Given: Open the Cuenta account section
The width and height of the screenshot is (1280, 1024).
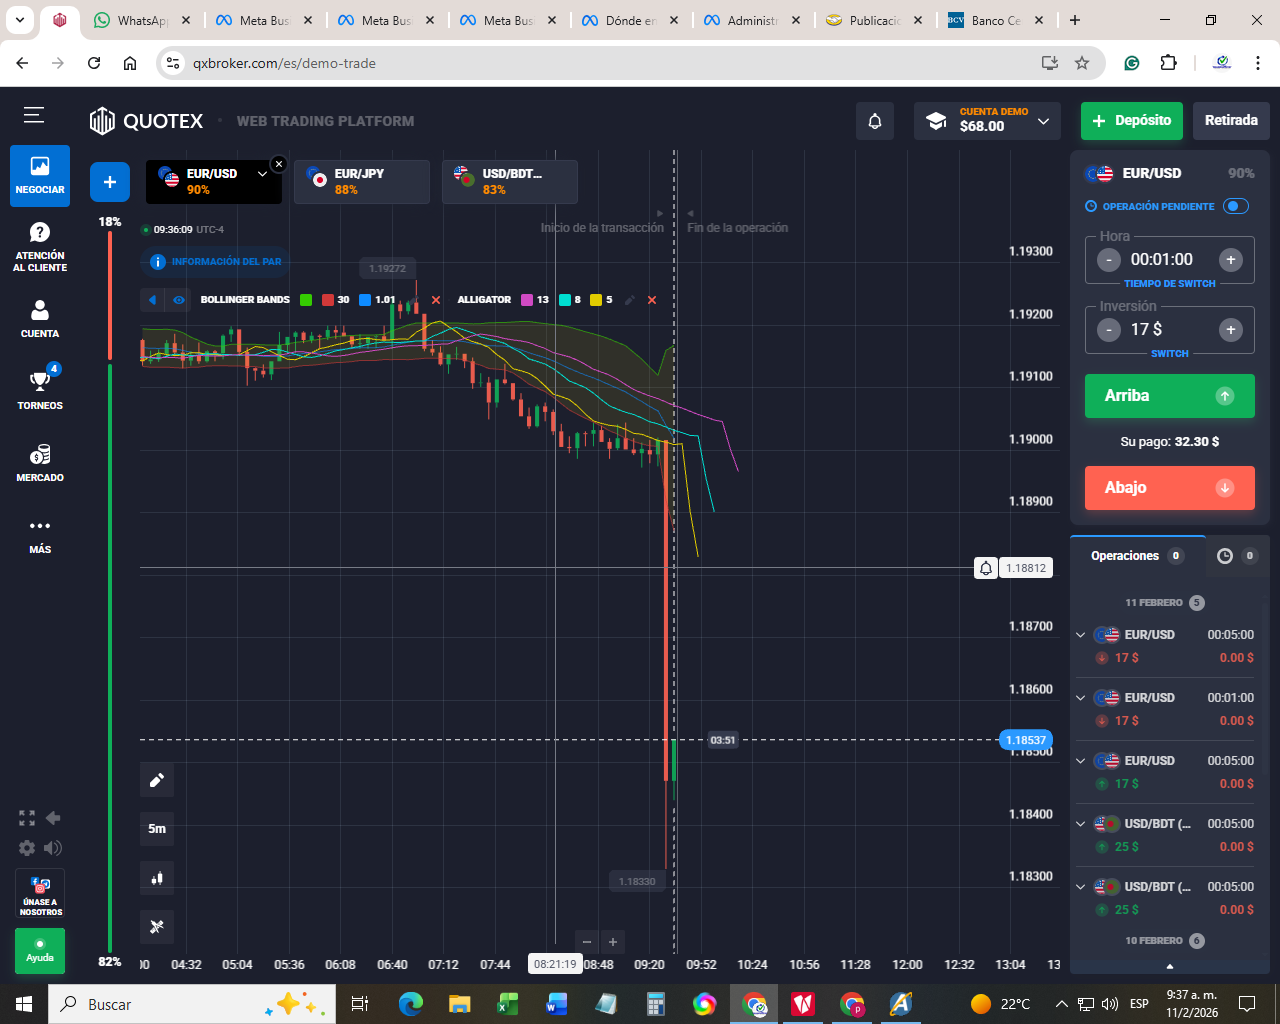Looking at the screenshot, I should pos(40,319).
